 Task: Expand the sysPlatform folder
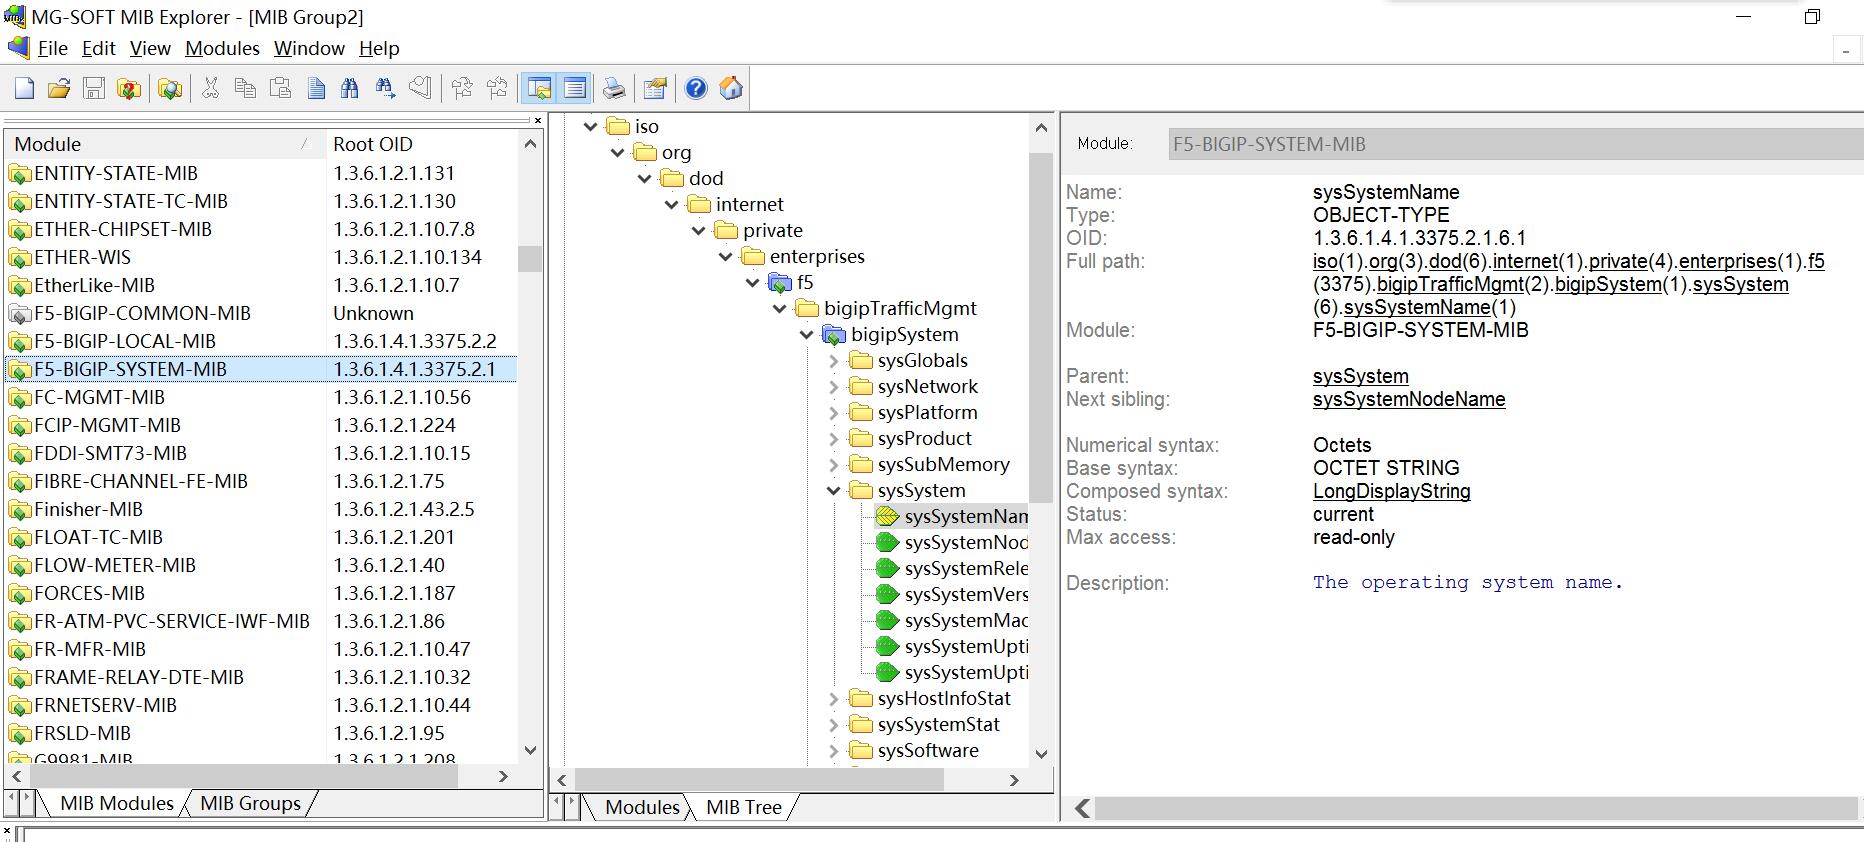[833, 412]
